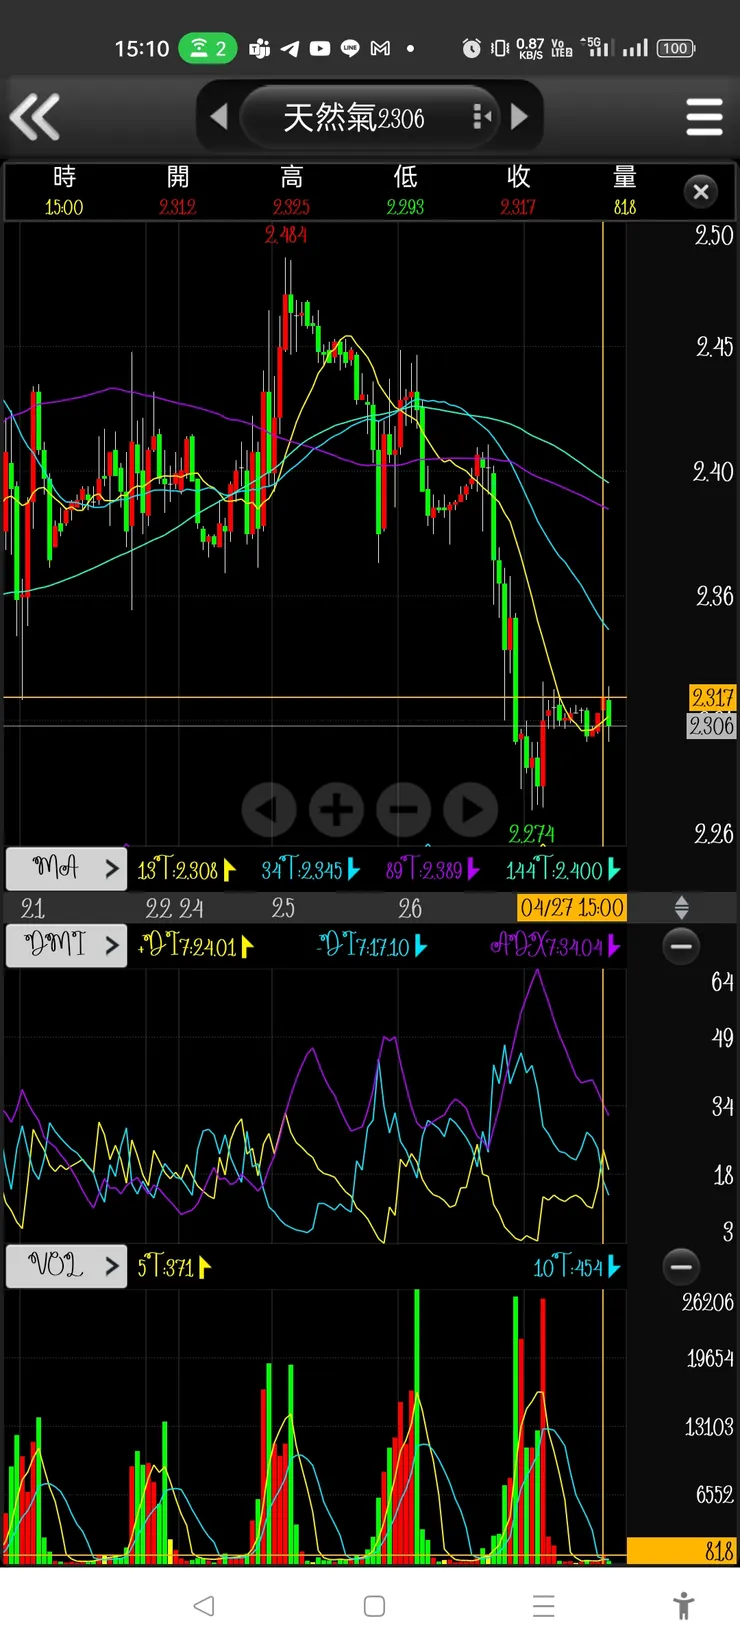
Task: Collapse the DMI panel with minus button
Action: point(681,945)
